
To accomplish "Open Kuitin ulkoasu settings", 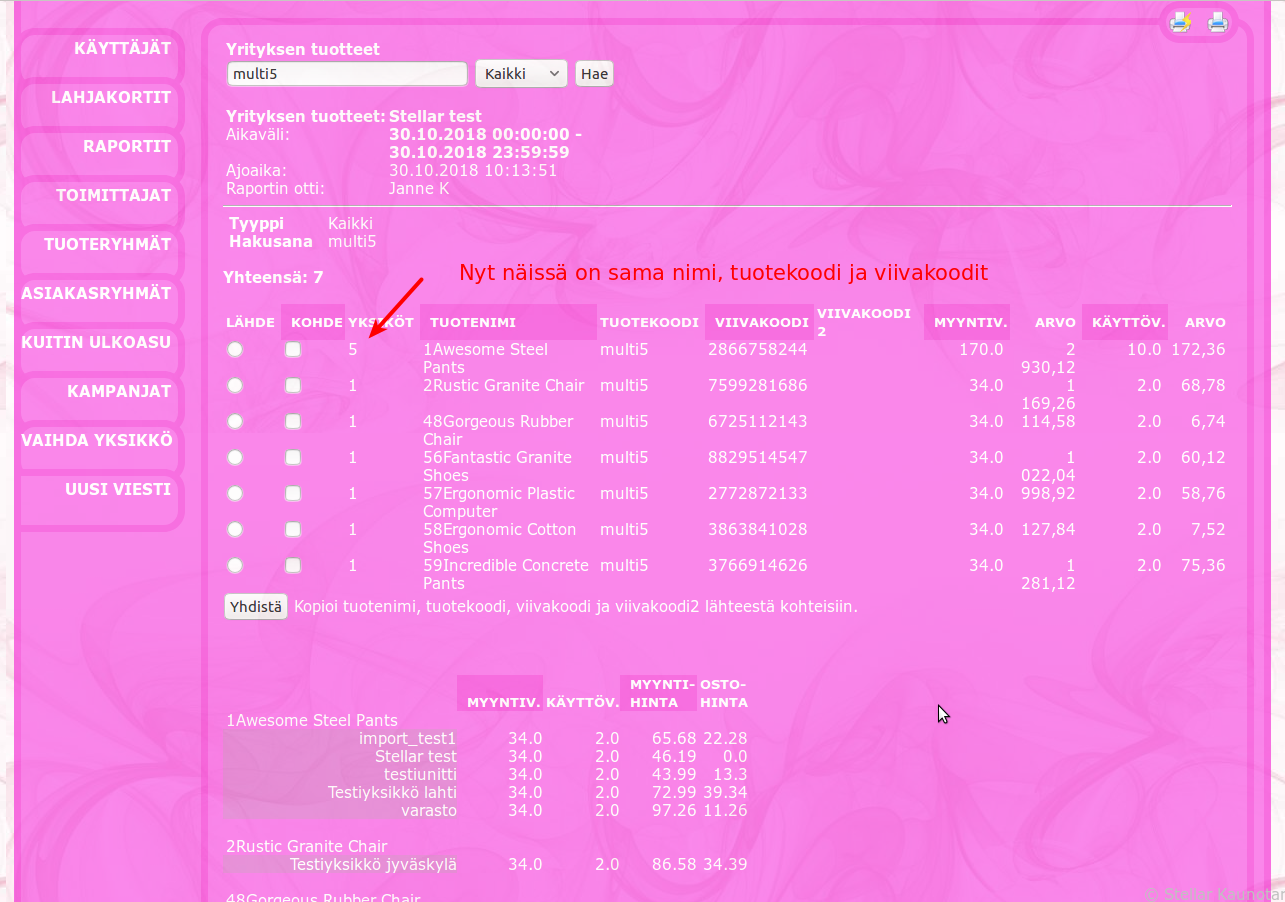I will click(x=96, y=343).
